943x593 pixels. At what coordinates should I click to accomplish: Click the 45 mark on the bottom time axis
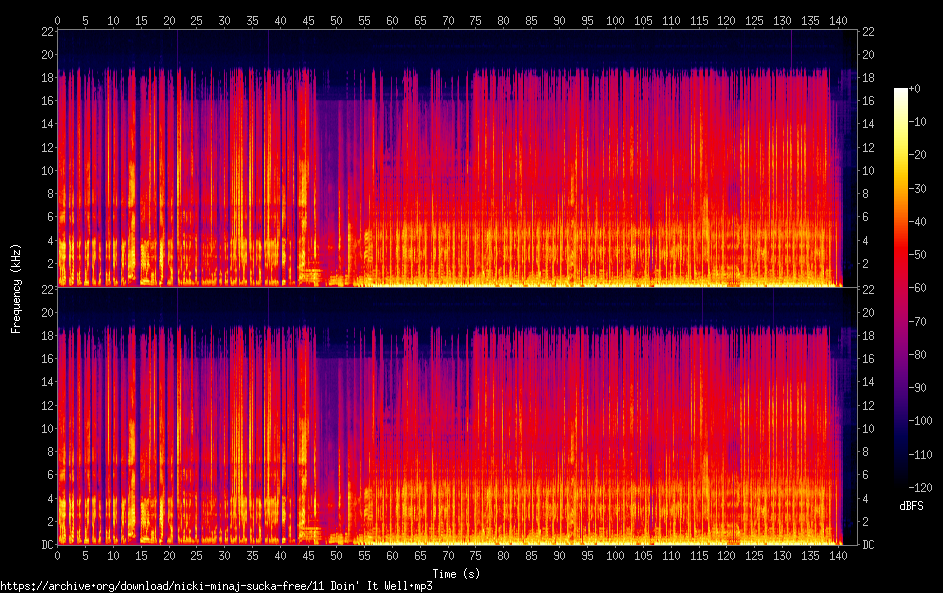[x=309, y=555]
